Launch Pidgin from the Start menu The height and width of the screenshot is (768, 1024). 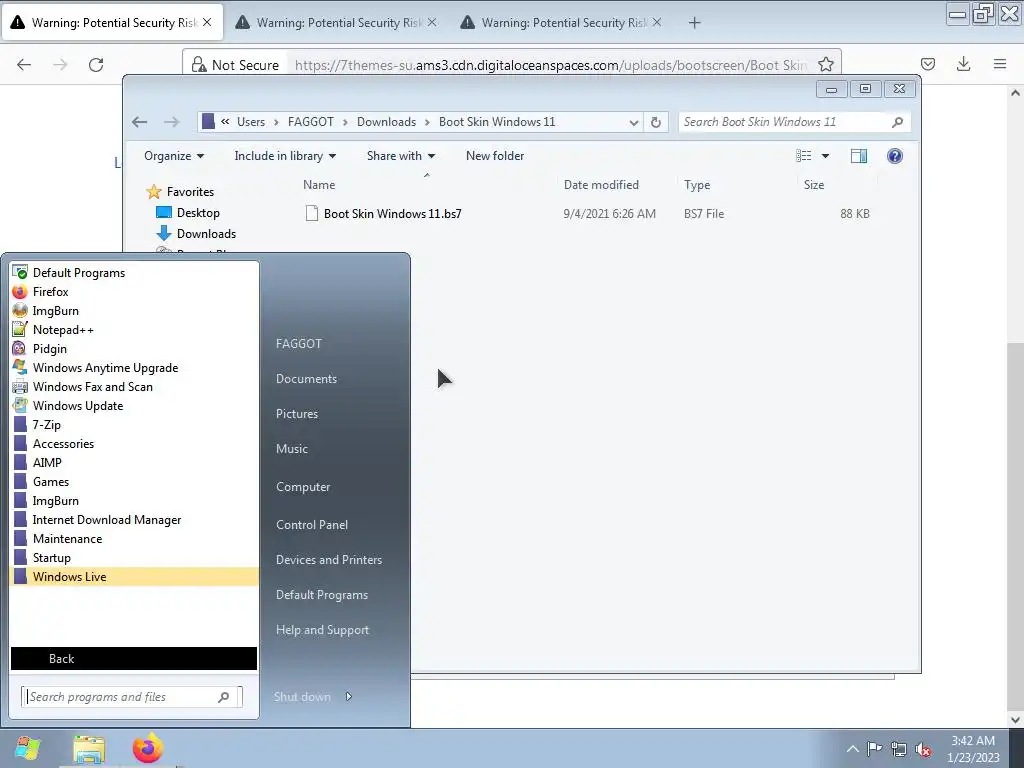click(134, 349)
